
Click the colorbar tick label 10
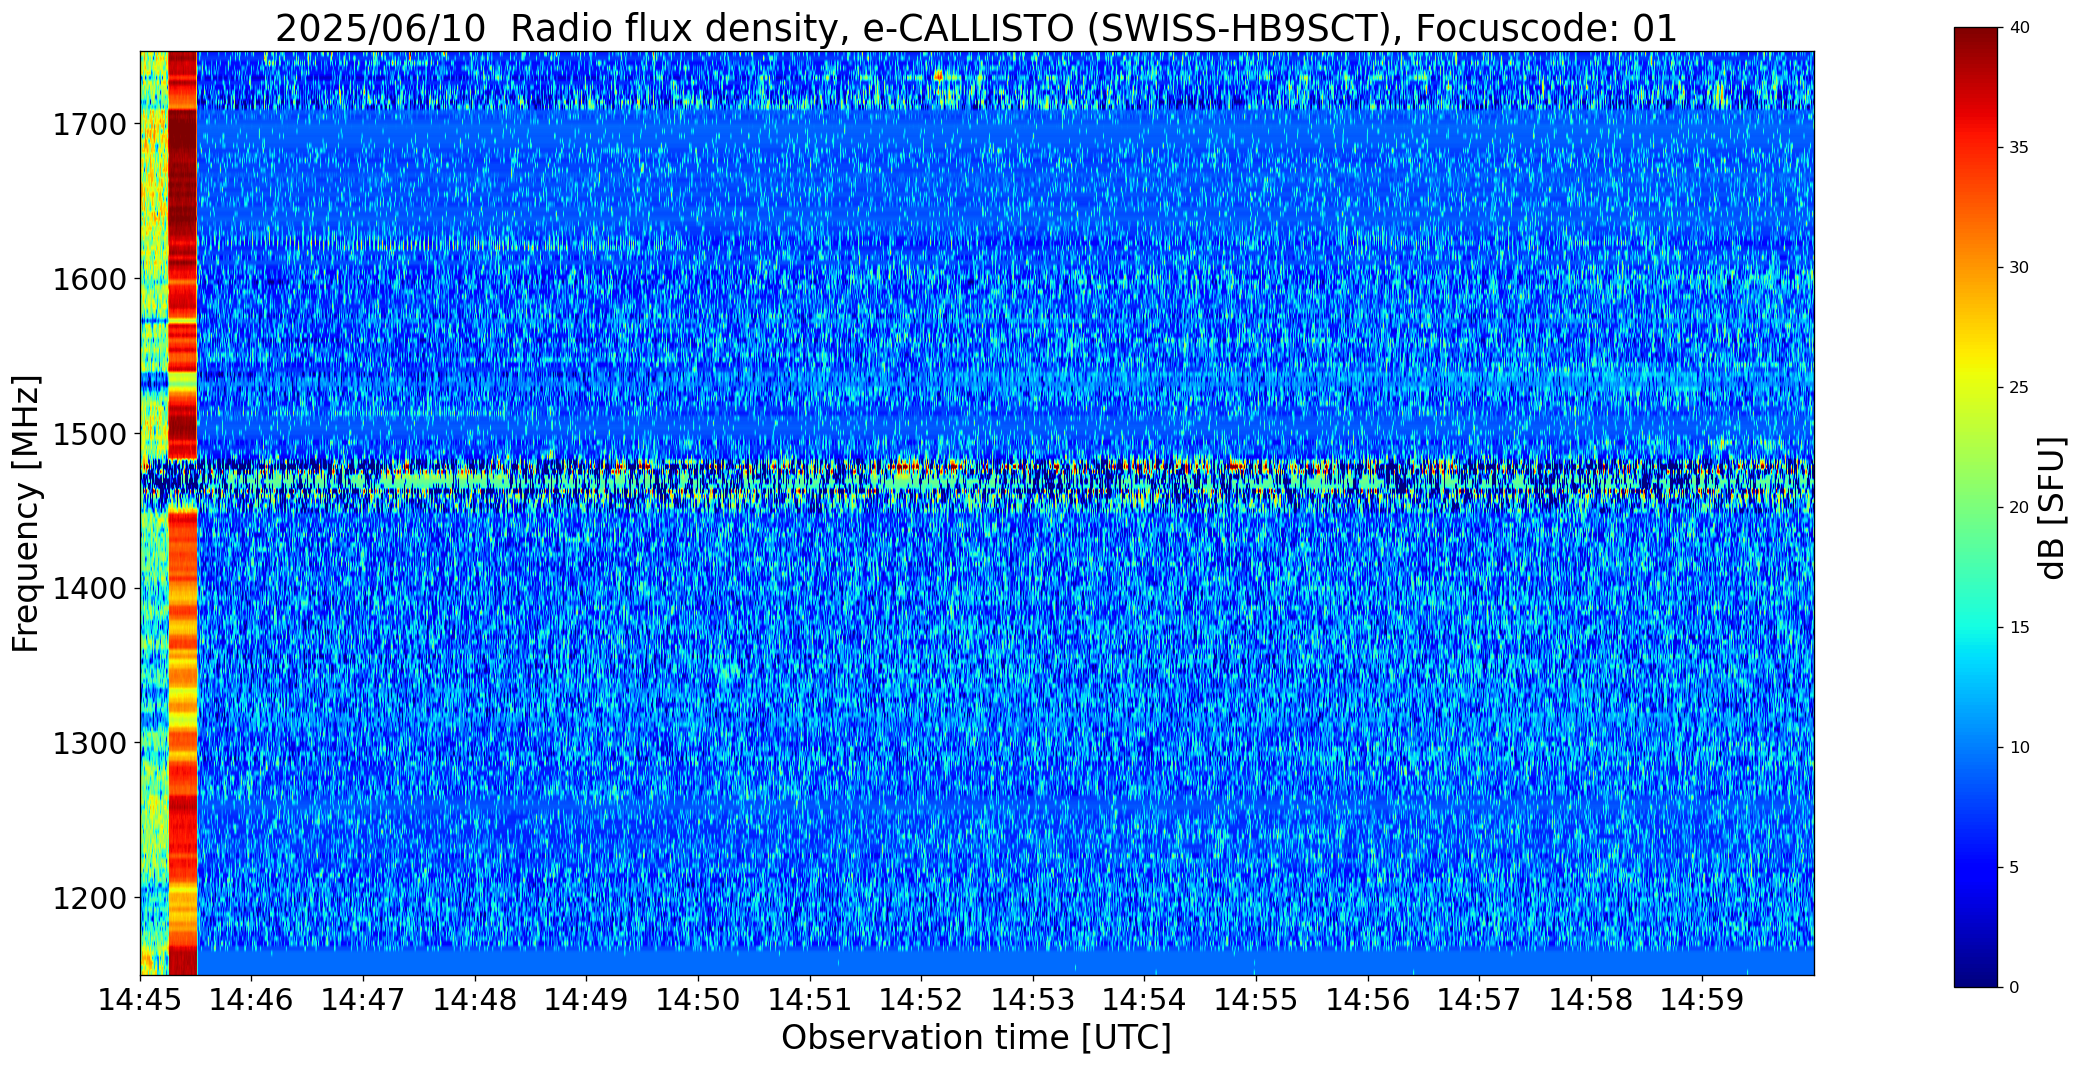tap(2019, 748)
